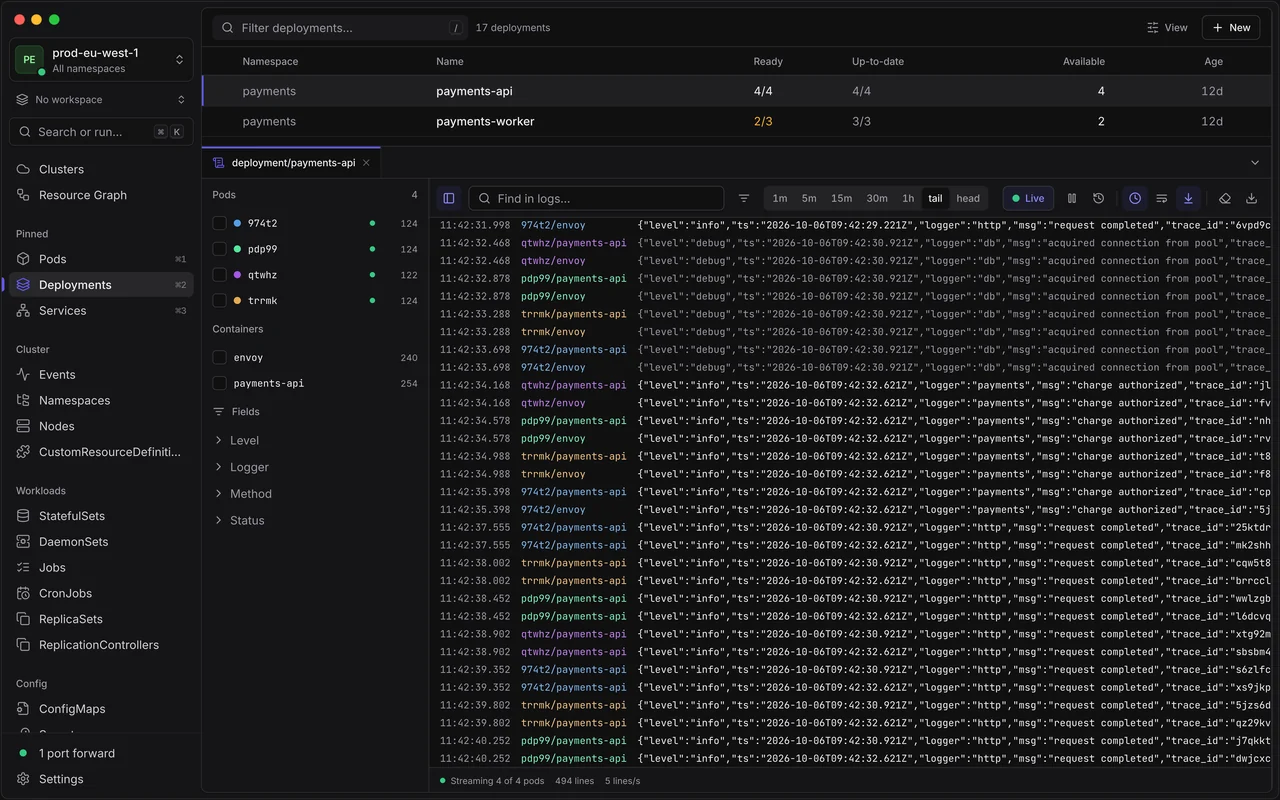Select the 1h time range
The width and height of the screenshot is (1280, 800).
[x=908, y=198]
